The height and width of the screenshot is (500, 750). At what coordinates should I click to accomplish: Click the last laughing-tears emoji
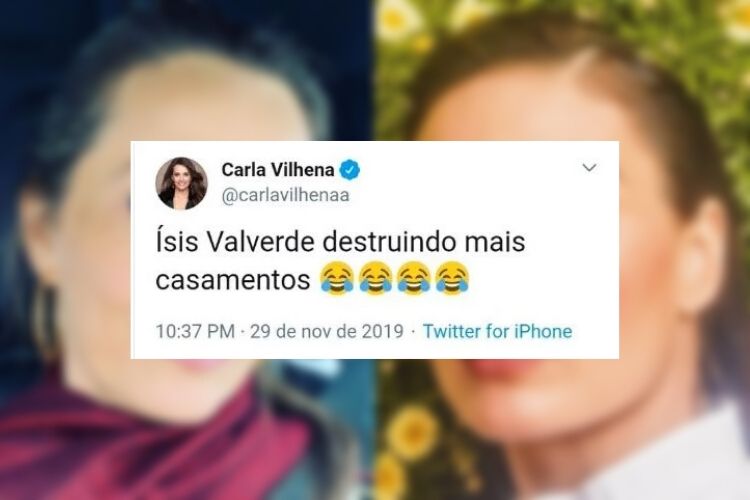click(x=453, y=278)
